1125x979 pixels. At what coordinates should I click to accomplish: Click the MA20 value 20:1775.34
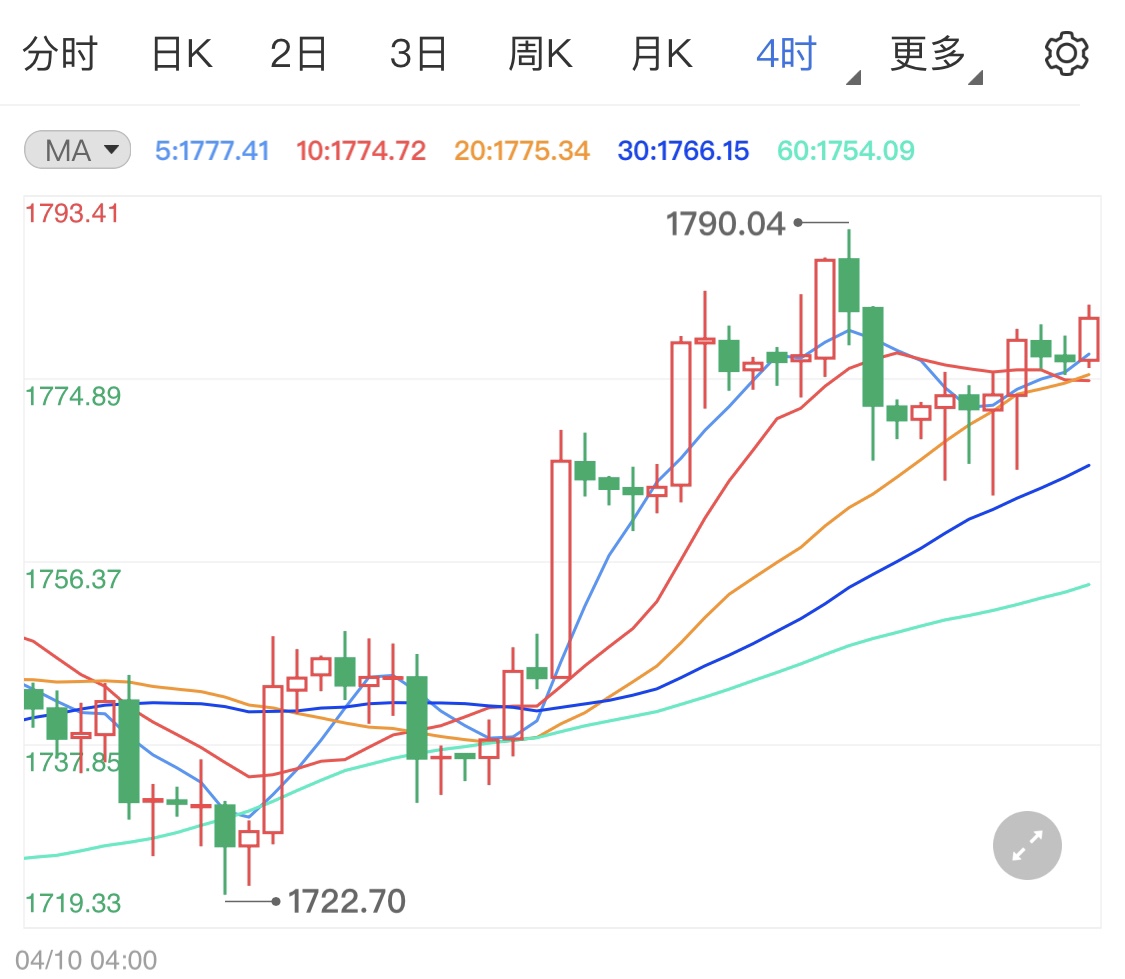(522, 151)
